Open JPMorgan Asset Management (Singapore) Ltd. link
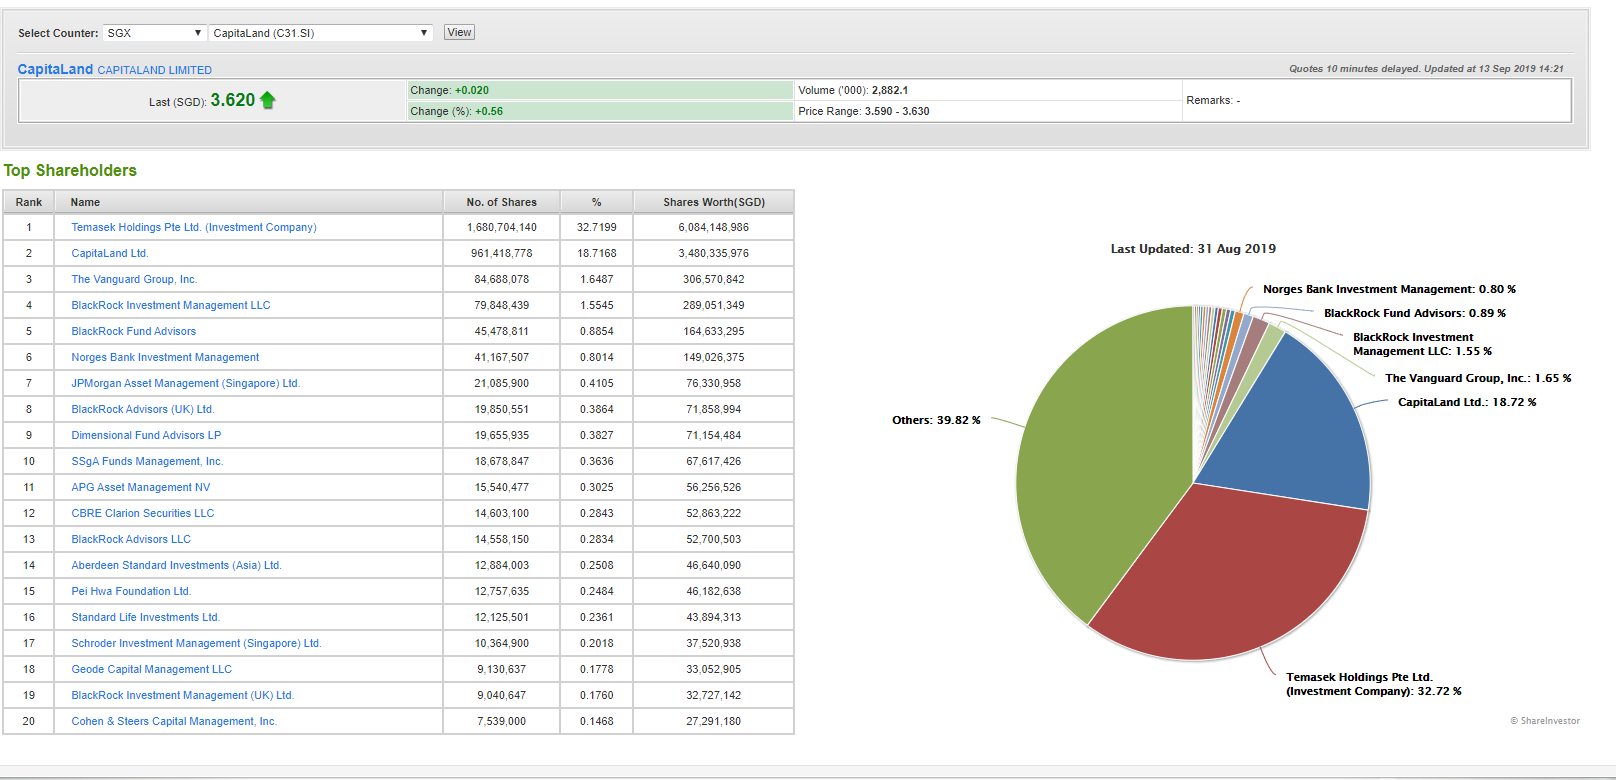Image resolution: width=1616 pixels, height=780 pixels. [x=186, y=383]
